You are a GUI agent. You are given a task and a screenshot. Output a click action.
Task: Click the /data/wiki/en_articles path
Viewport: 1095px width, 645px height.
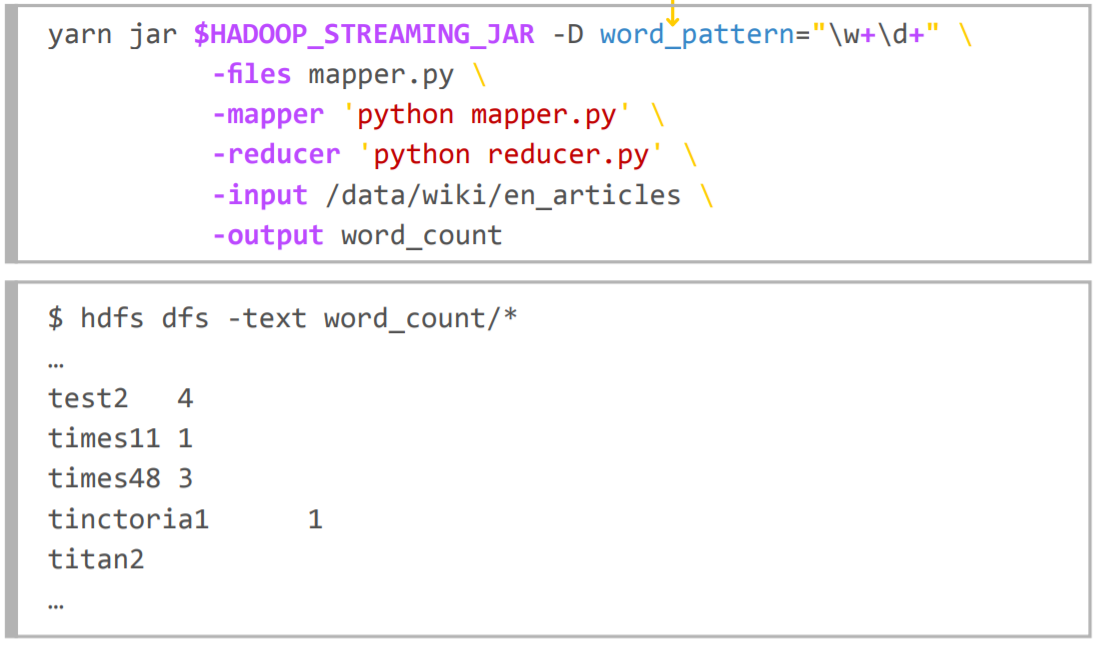(503, 195)
